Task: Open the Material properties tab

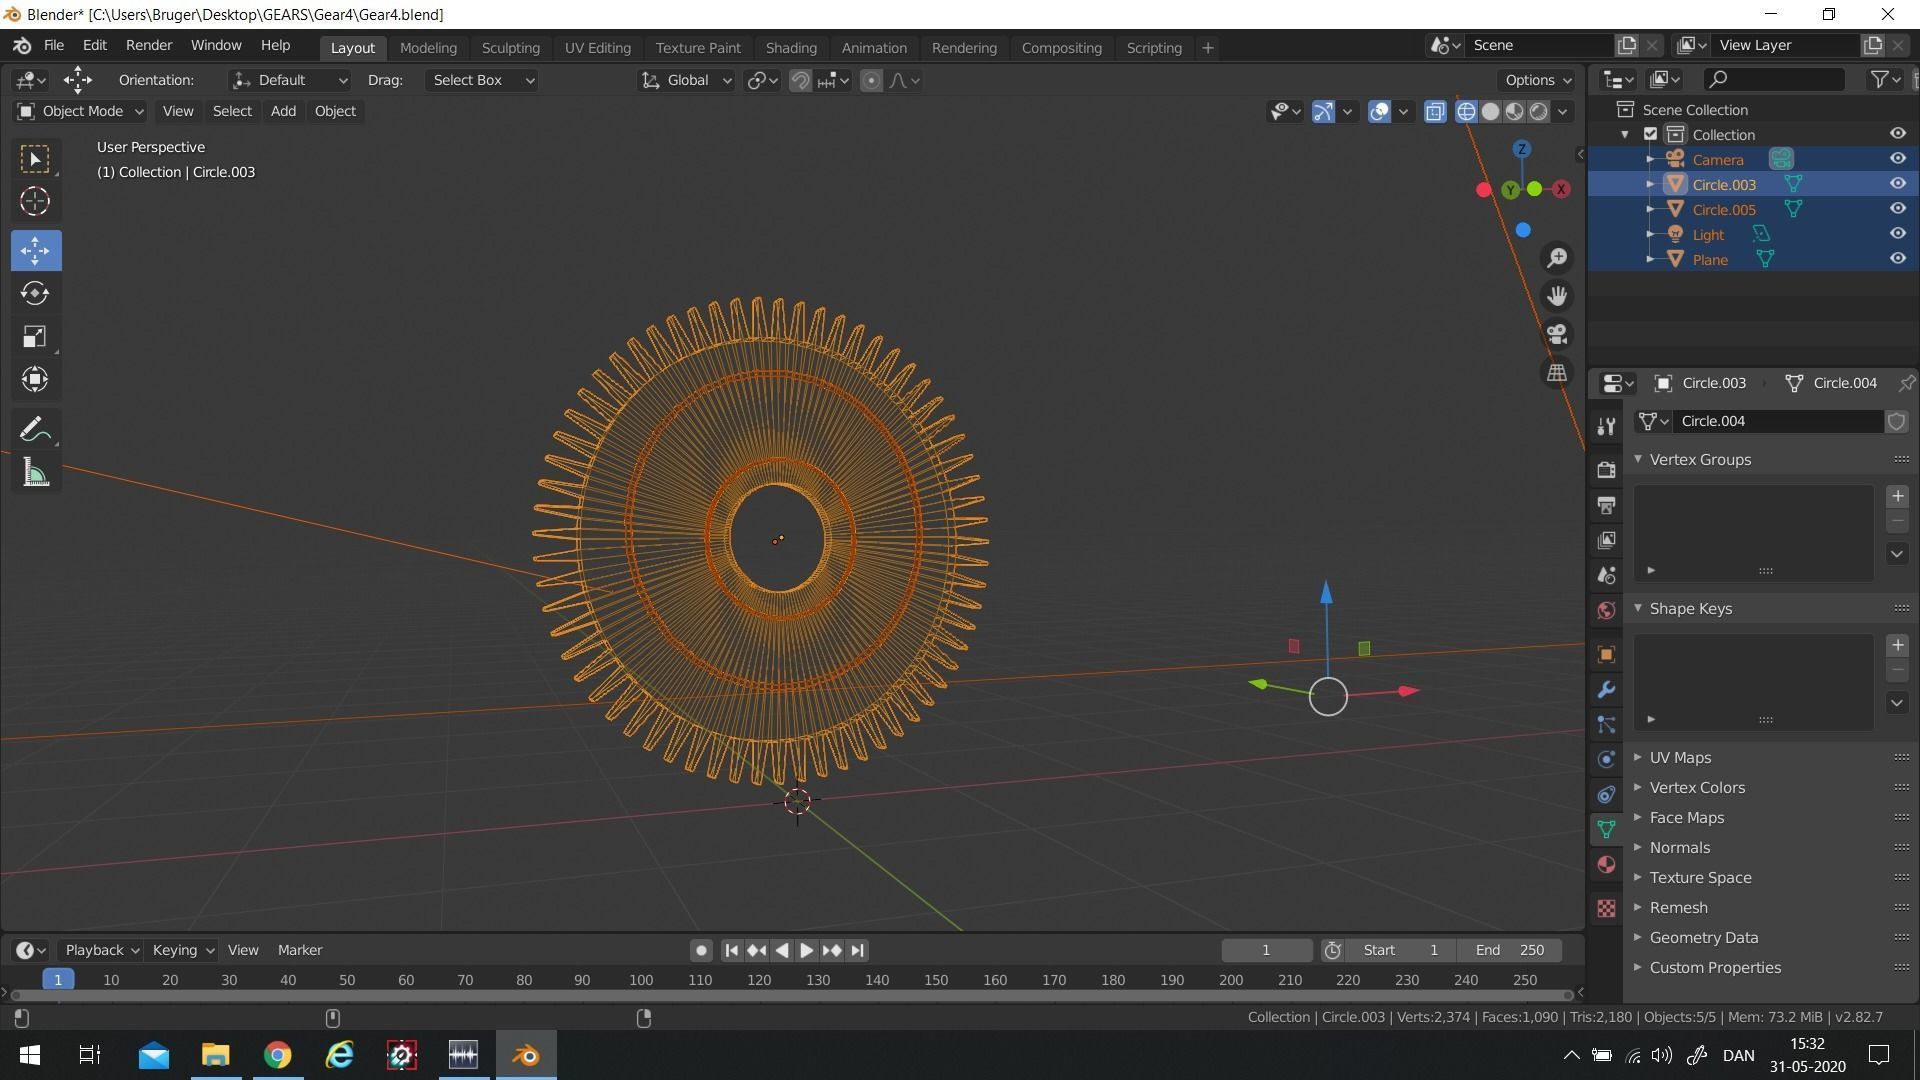Action: [1606, 864]
